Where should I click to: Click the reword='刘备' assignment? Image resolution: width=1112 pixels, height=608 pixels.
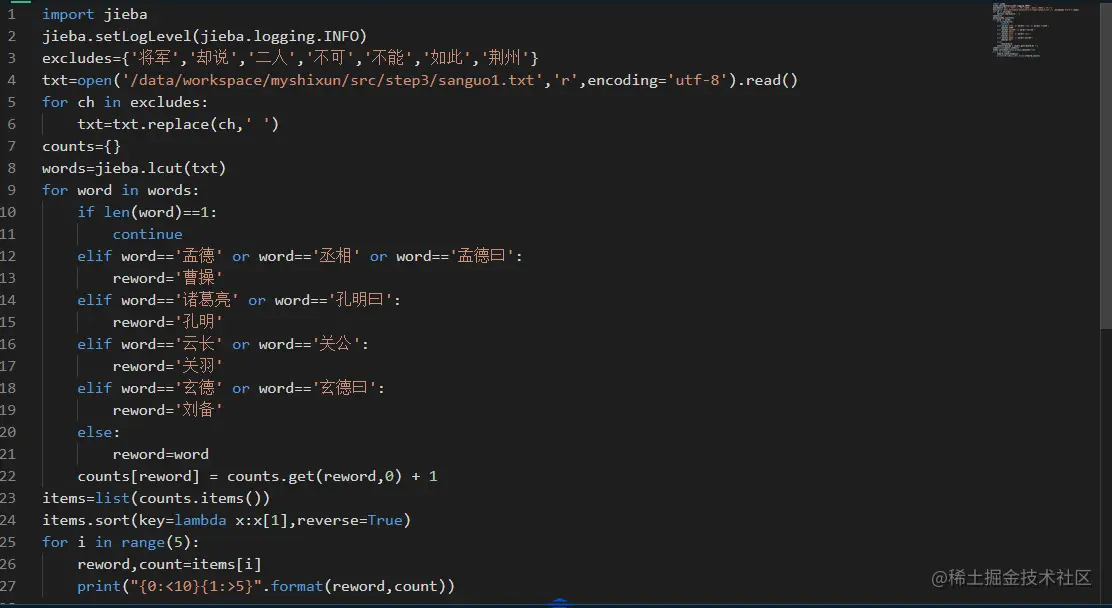(167, 410)
